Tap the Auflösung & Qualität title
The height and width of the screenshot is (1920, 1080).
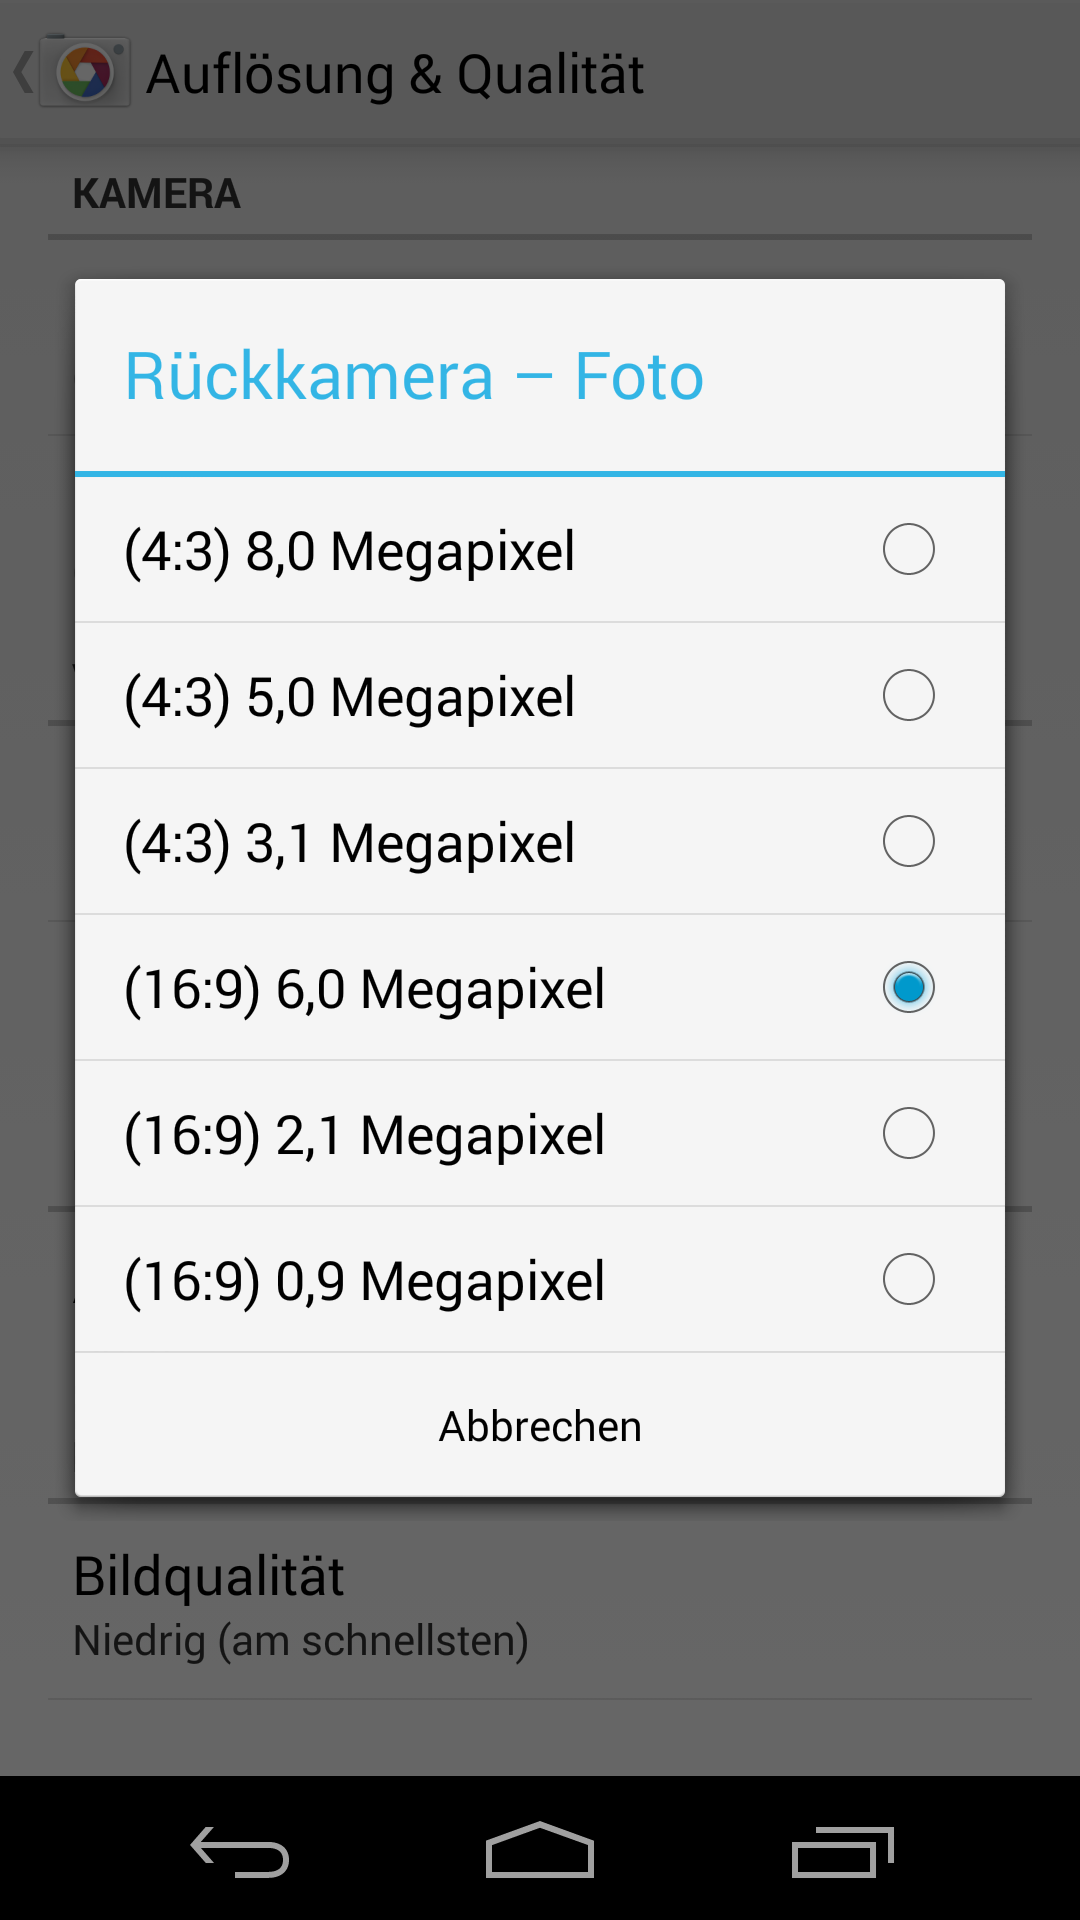coord(395,74)
